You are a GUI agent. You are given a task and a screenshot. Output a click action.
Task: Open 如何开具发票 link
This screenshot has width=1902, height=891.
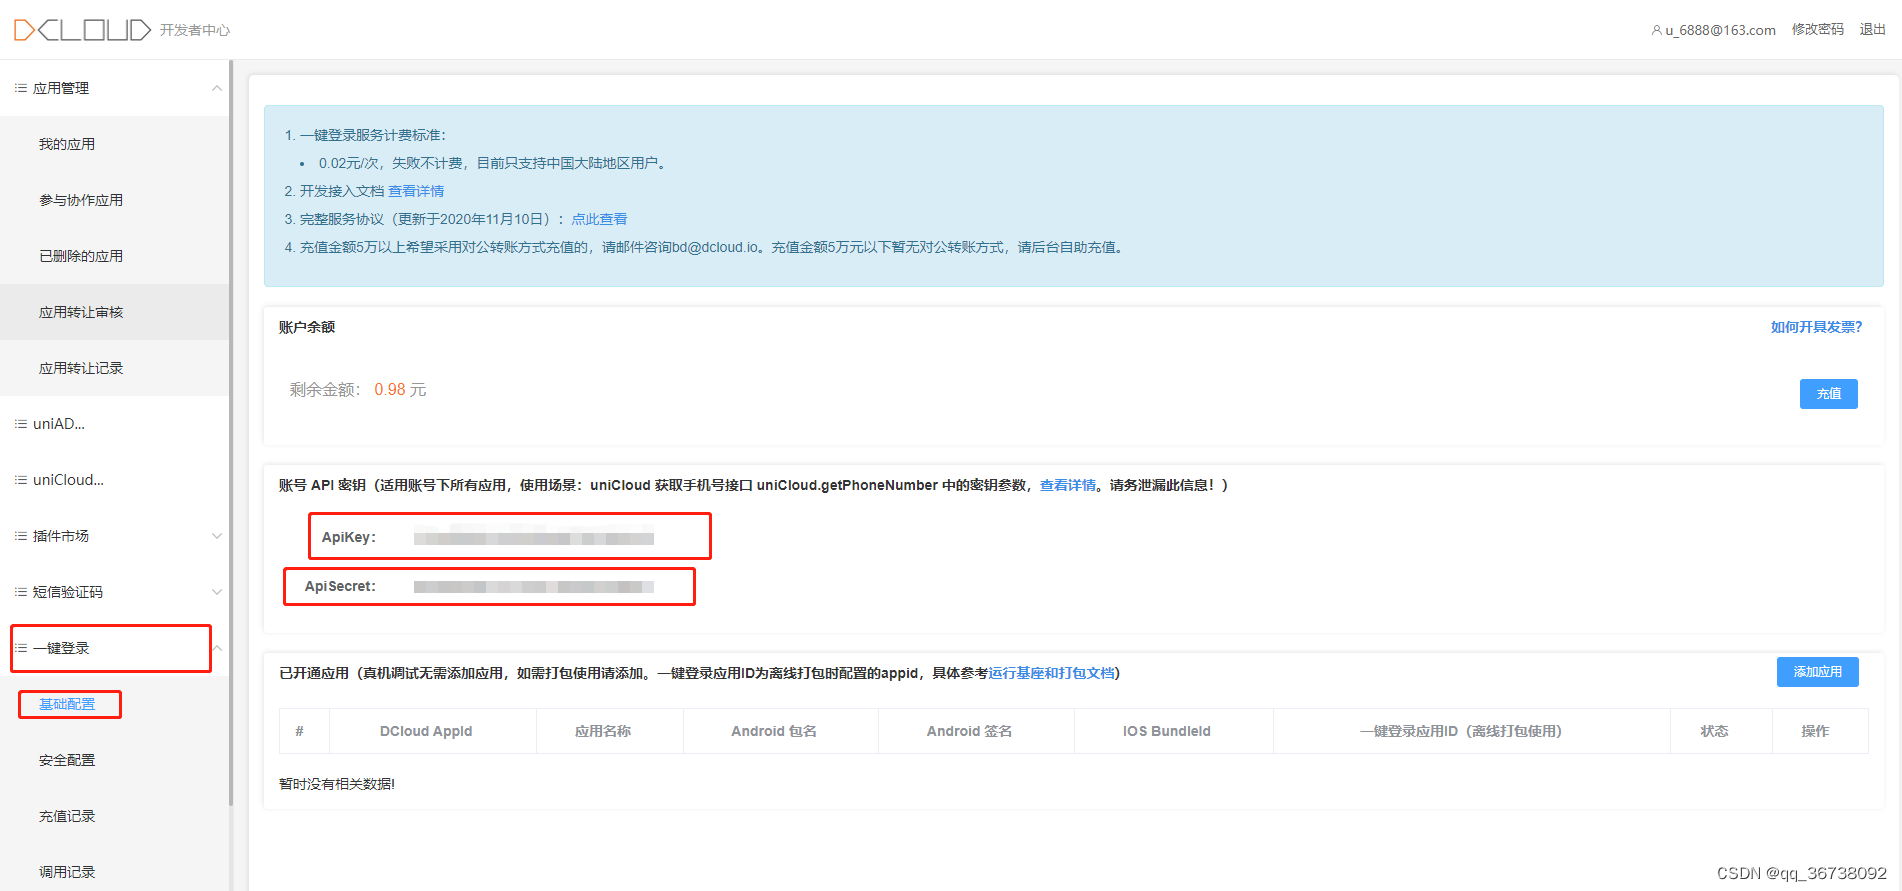[1816, 327]
